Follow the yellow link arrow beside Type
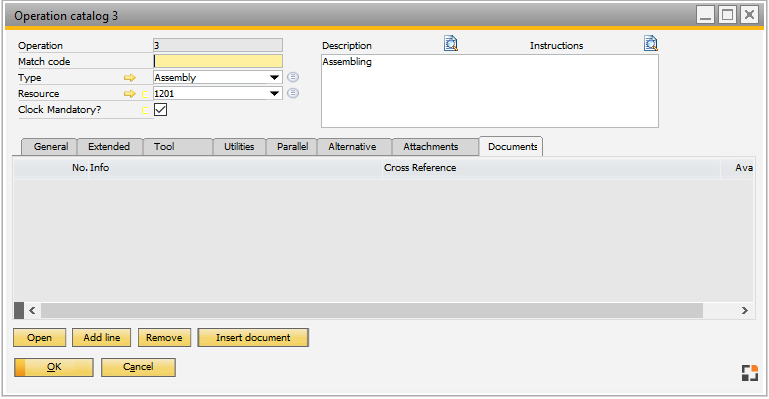This screenshot has height=399, width=769. click(129, 77)
